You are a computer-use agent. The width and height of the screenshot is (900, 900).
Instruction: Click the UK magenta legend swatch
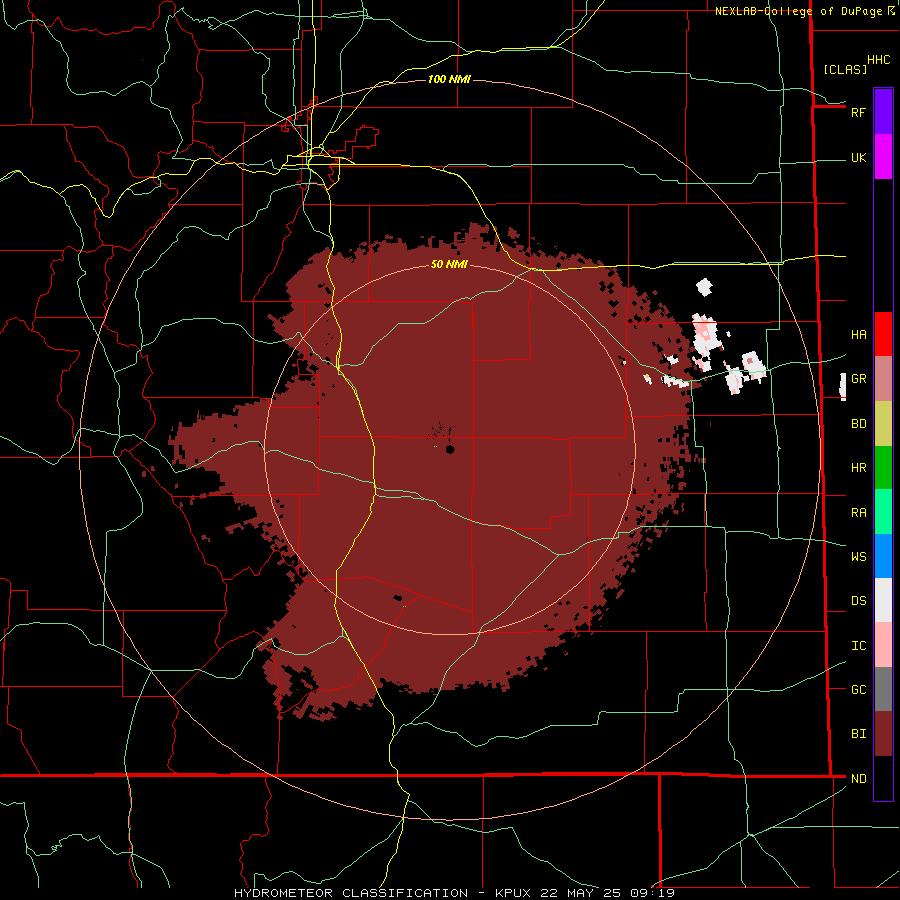tap(883, 157)
